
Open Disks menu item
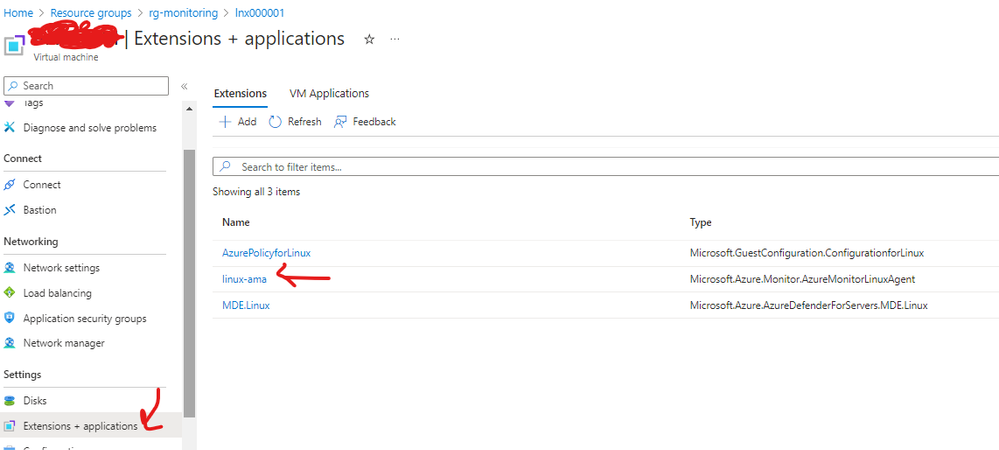click(x=34, y=401)
